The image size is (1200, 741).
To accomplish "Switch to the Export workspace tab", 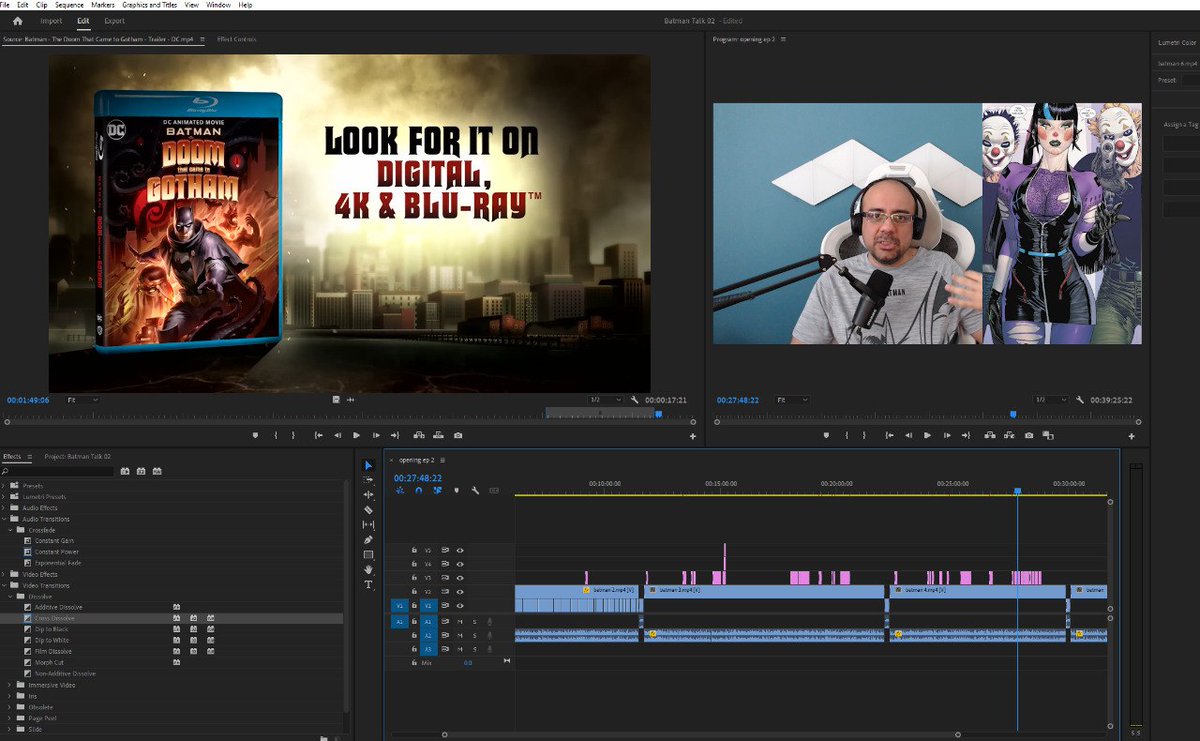I will [x=115, y=20].
